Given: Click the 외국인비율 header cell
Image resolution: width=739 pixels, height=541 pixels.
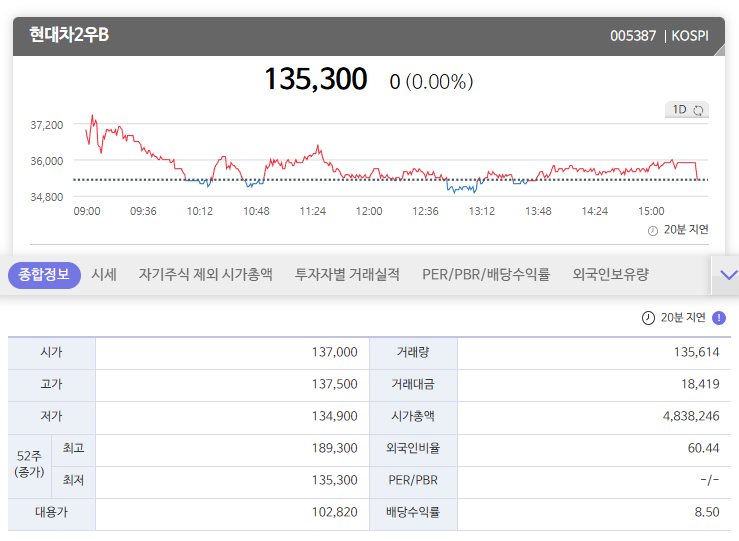Looking at the screenshot, I should coord(413,449).
